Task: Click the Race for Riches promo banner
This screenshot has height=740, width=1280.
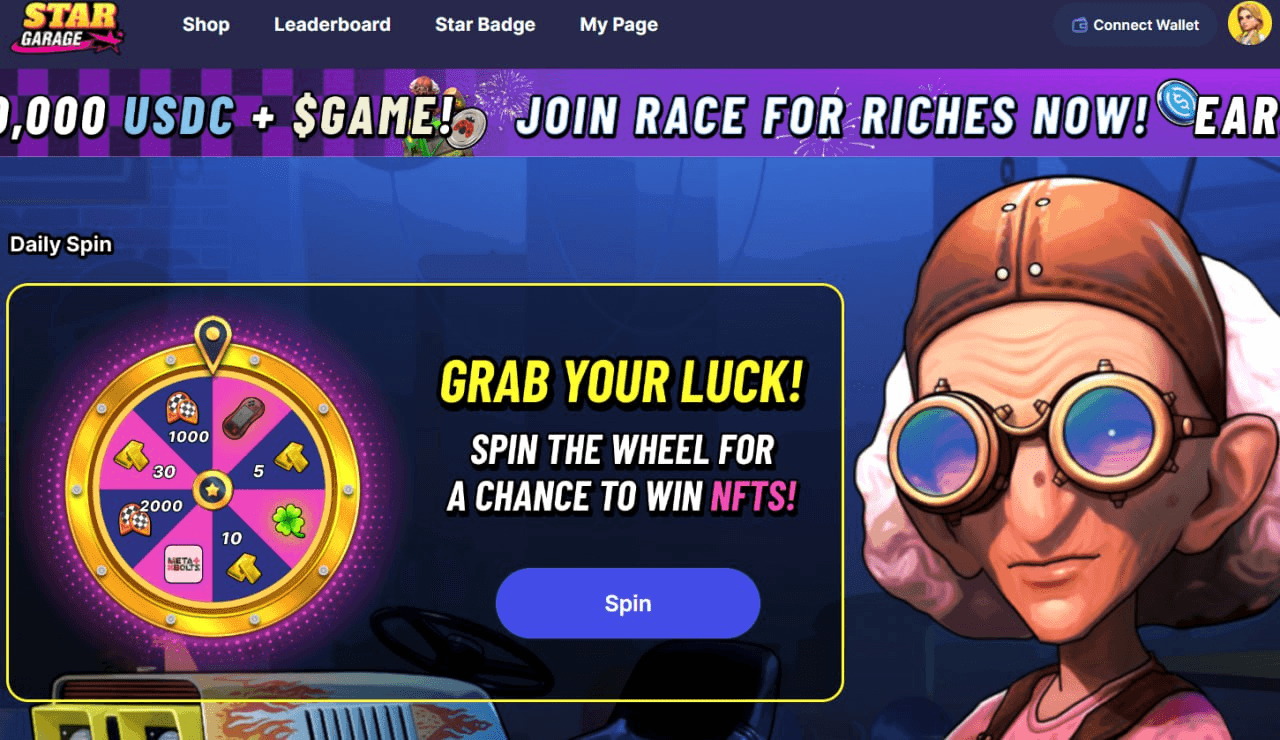Action: click(640, 113)
